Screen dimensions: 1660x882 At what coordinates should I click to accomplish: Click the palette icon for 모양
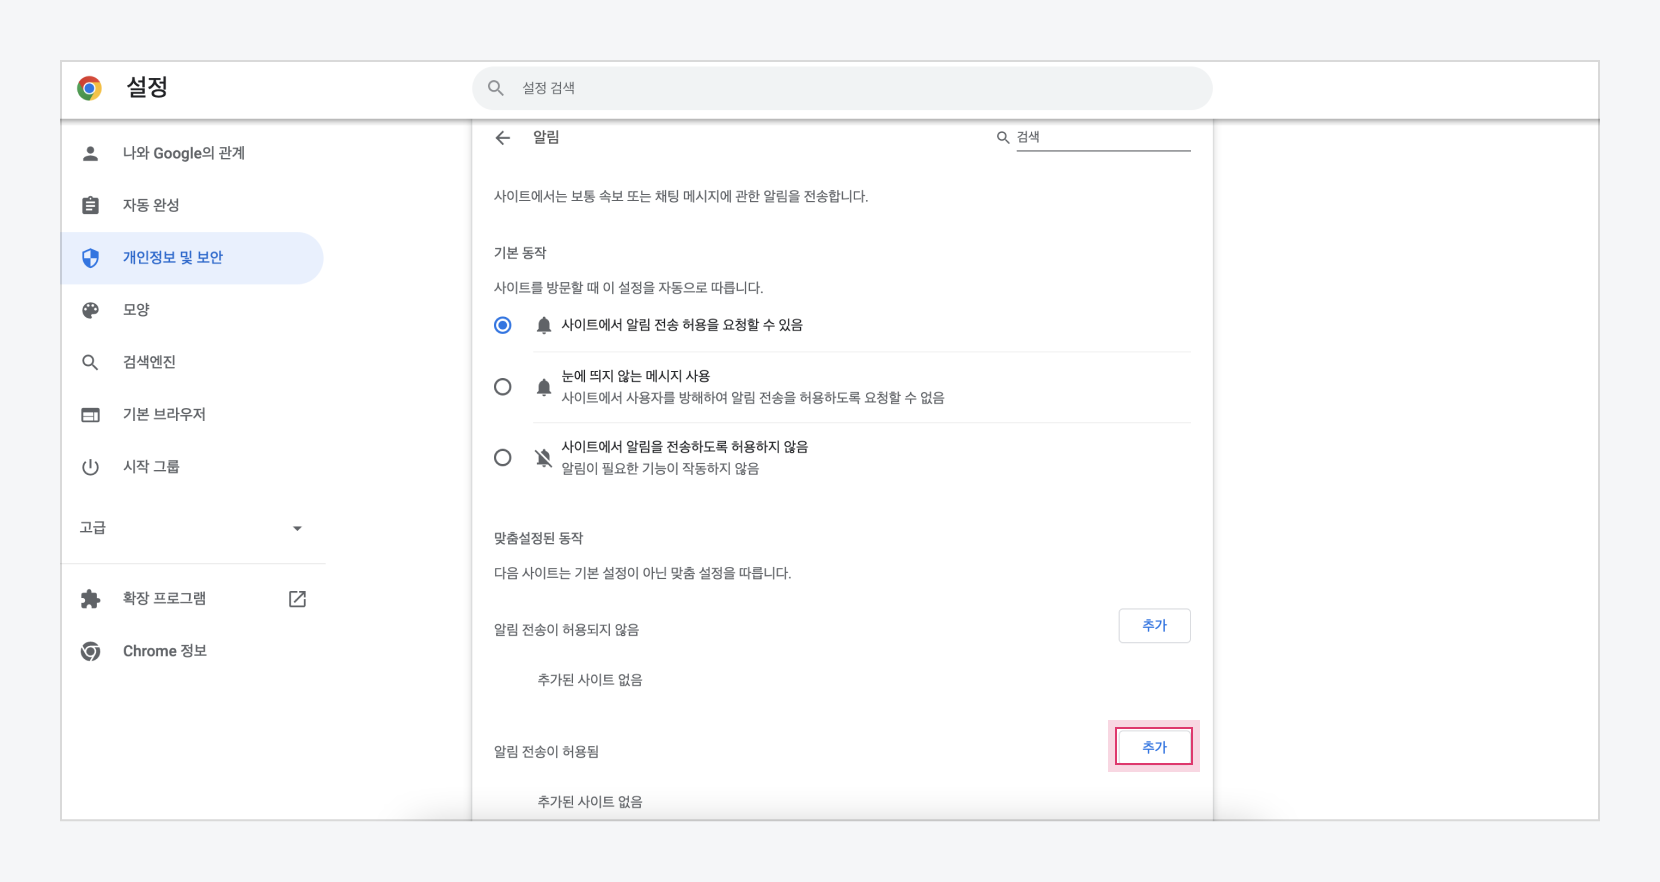point(90,310)
